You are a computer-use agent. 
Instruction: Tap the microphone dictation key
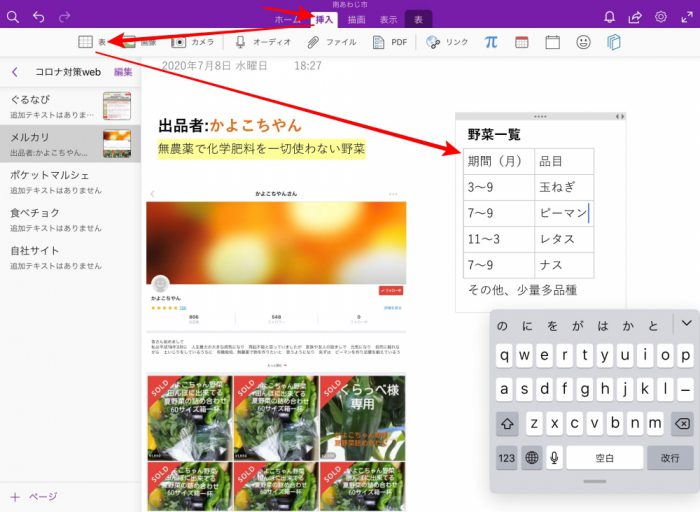coord(554,458)
